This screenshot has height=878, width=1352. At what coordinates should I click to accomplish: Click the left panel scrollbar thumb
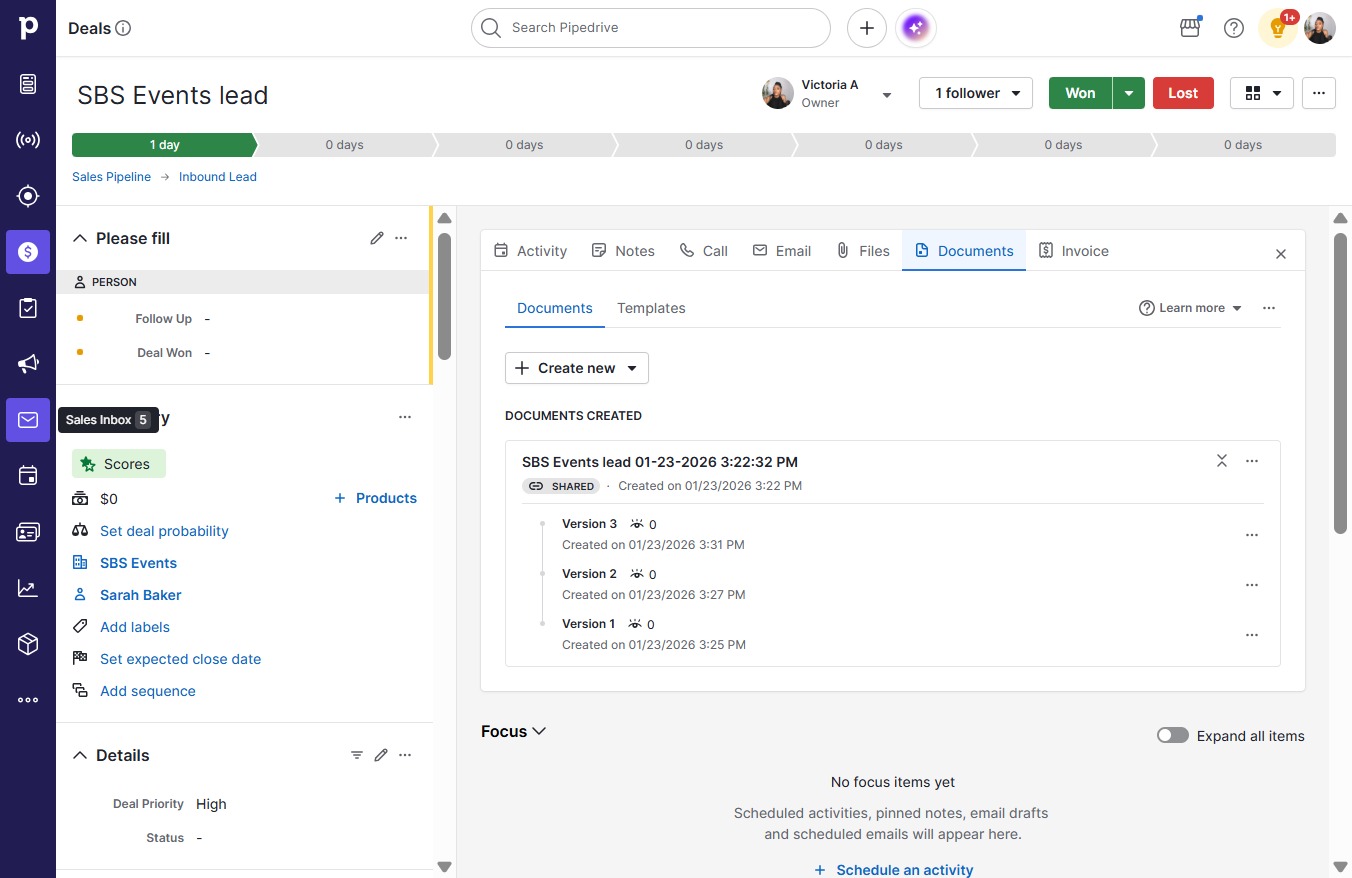pos(444,296)
